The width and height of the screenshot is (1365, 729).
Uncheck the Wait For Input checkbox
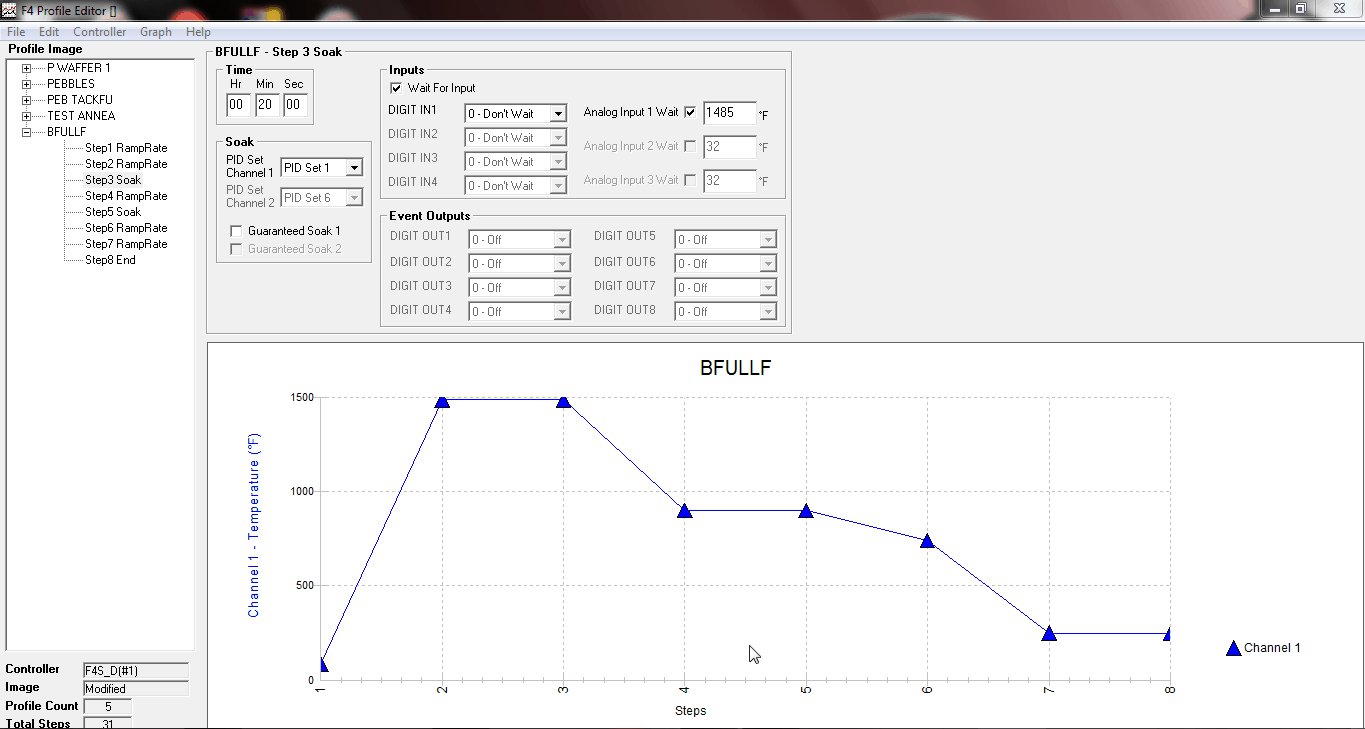tap(396, 88)
